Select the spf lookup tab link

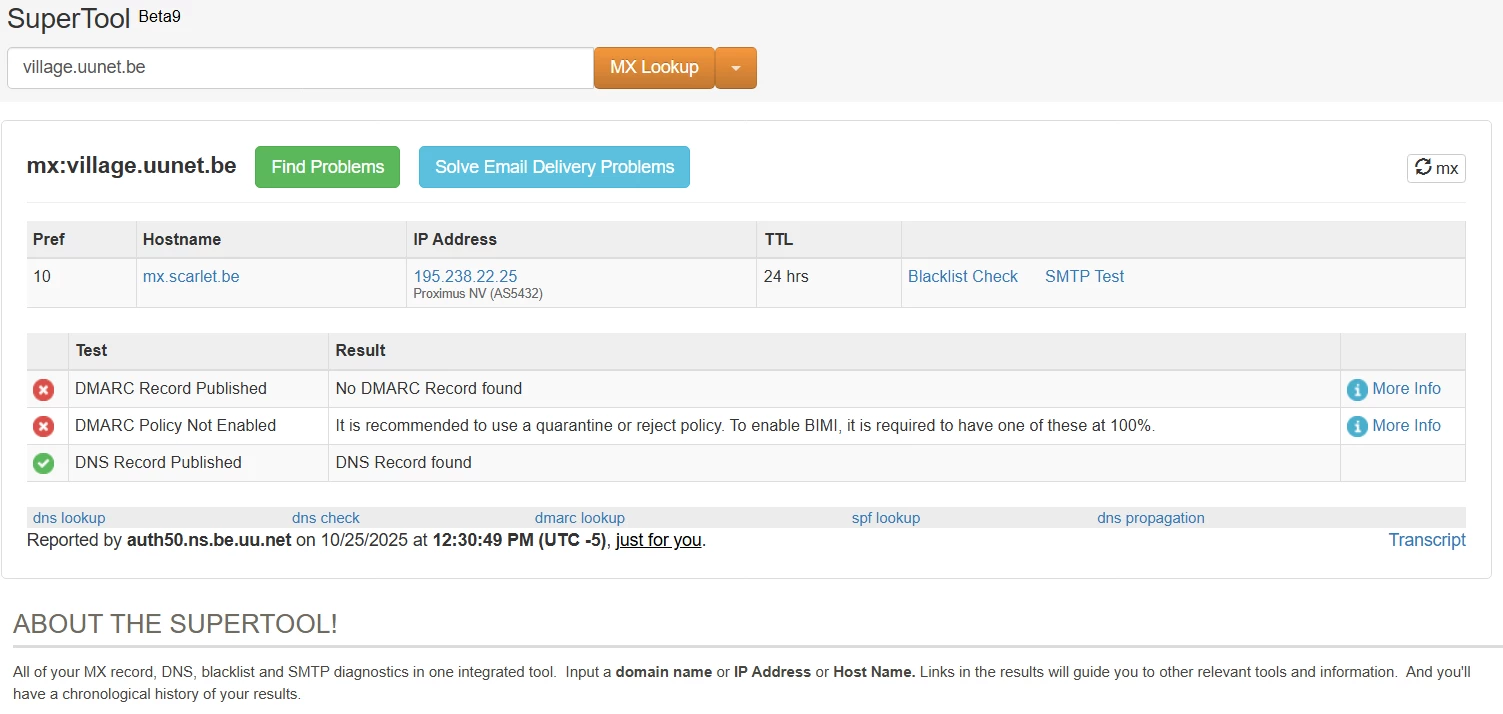pyautogui.click(x=885, y=518)
